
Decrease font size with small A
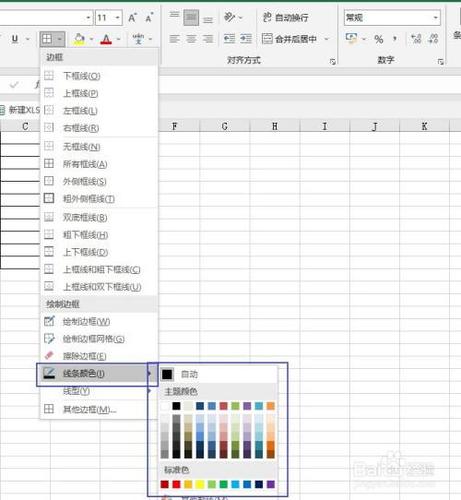[x=149, y=18]
